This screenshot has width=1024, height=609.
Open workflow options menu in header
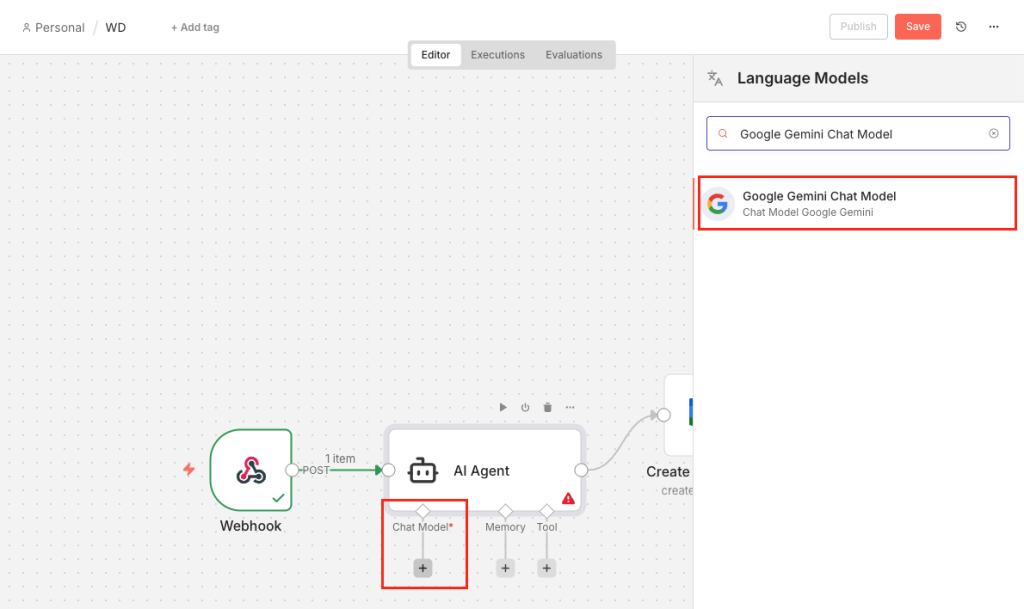click(x=993, y=27)
